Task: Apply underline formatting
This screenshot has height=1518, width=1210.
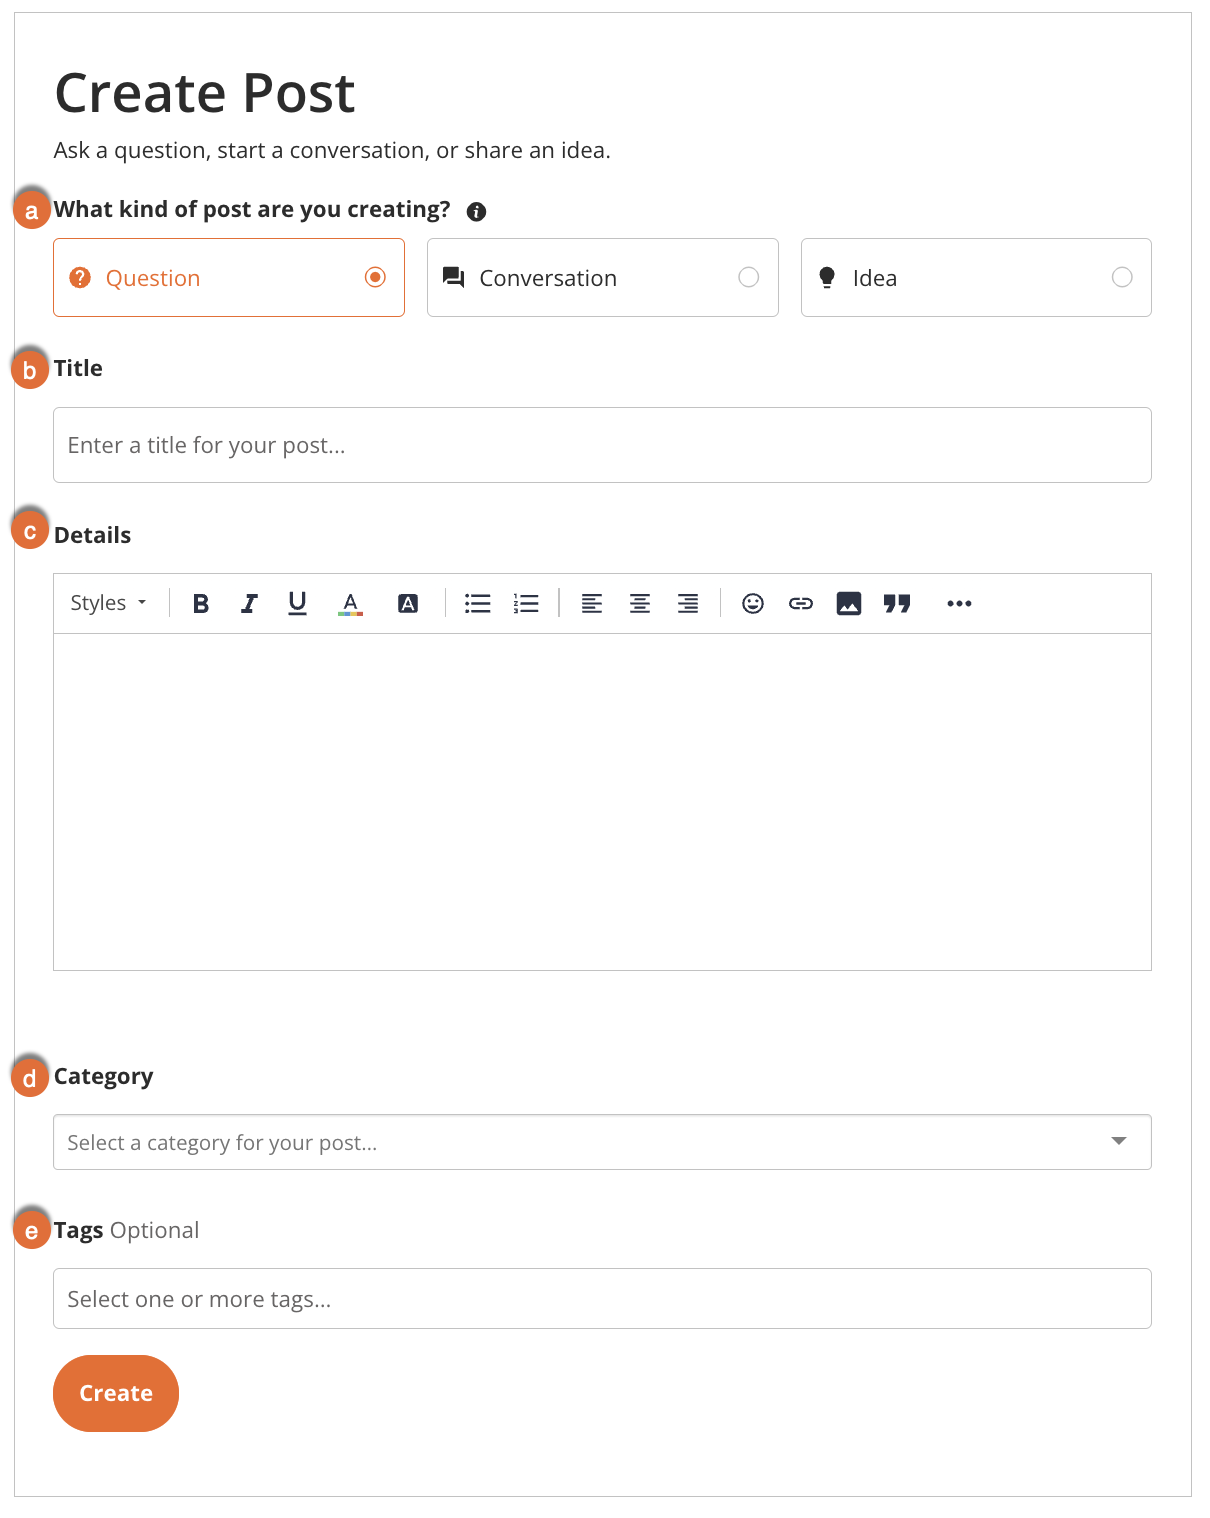Action: pyautogui.click(x=297, y=603)
